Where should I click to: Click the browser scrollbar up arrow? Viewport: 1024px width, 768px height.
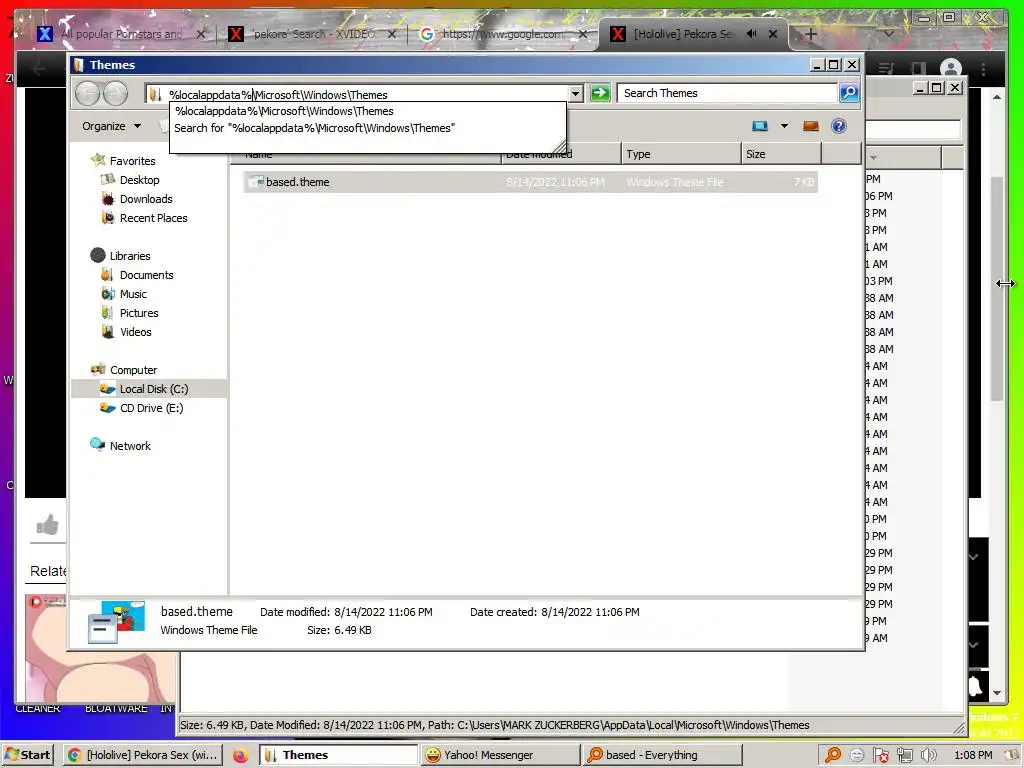(x=997, y=97)
